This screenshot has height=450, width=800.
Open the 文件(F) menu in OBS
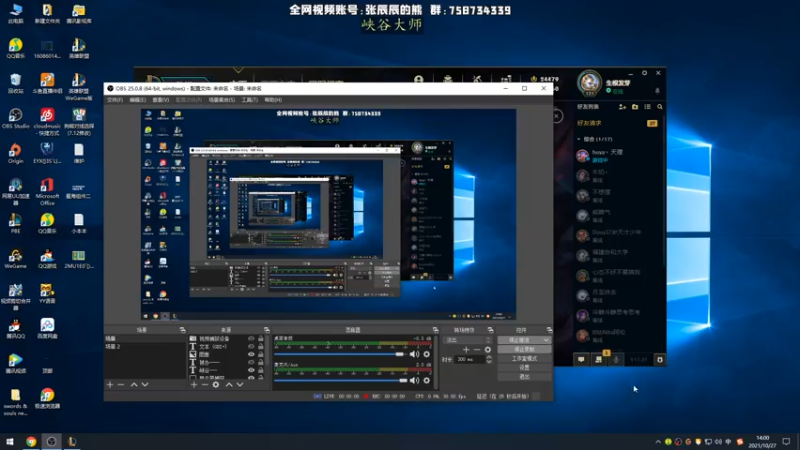(115, 100)
